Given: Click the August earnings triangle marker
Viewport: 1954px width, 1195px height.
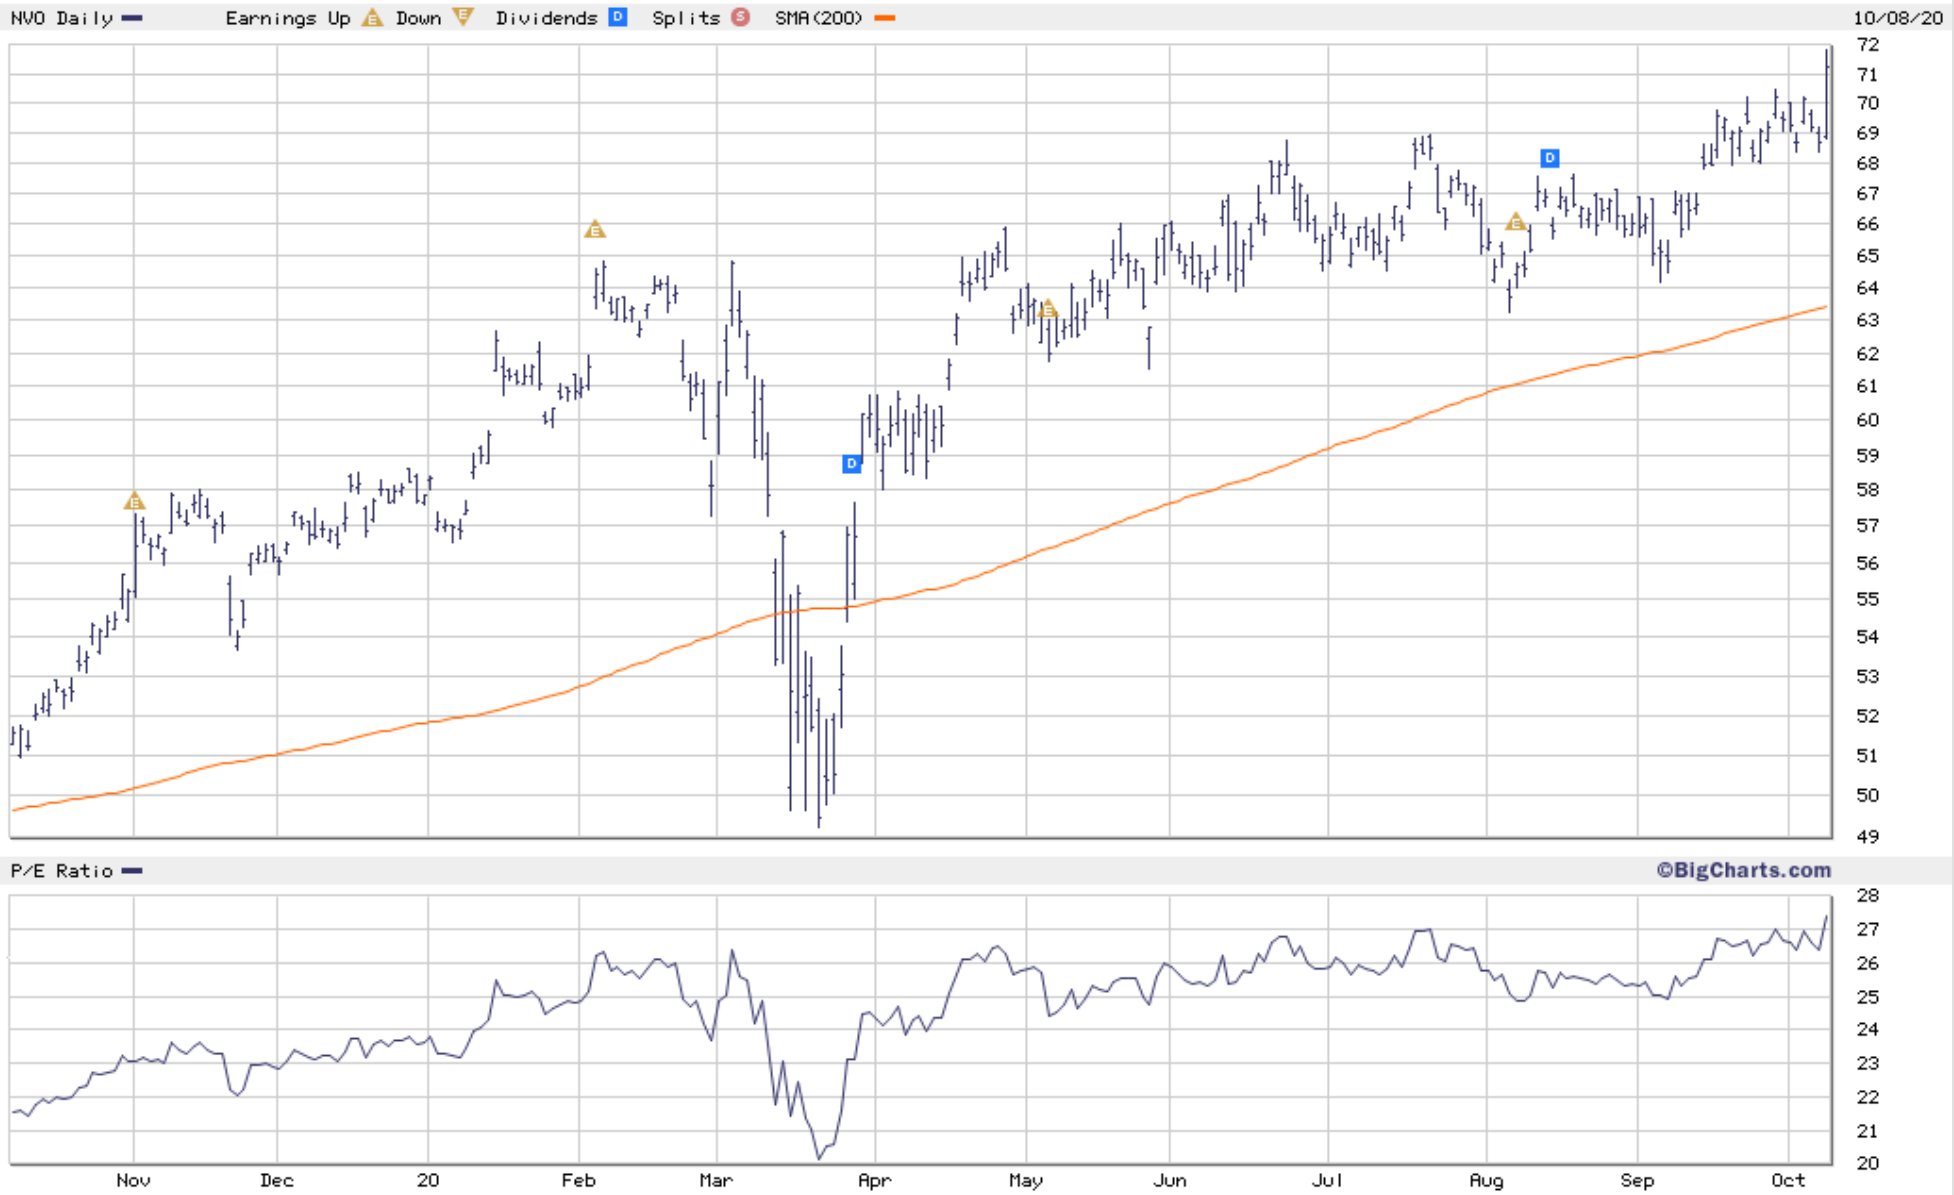Looking at the screenshot, I should point(1515,222).
